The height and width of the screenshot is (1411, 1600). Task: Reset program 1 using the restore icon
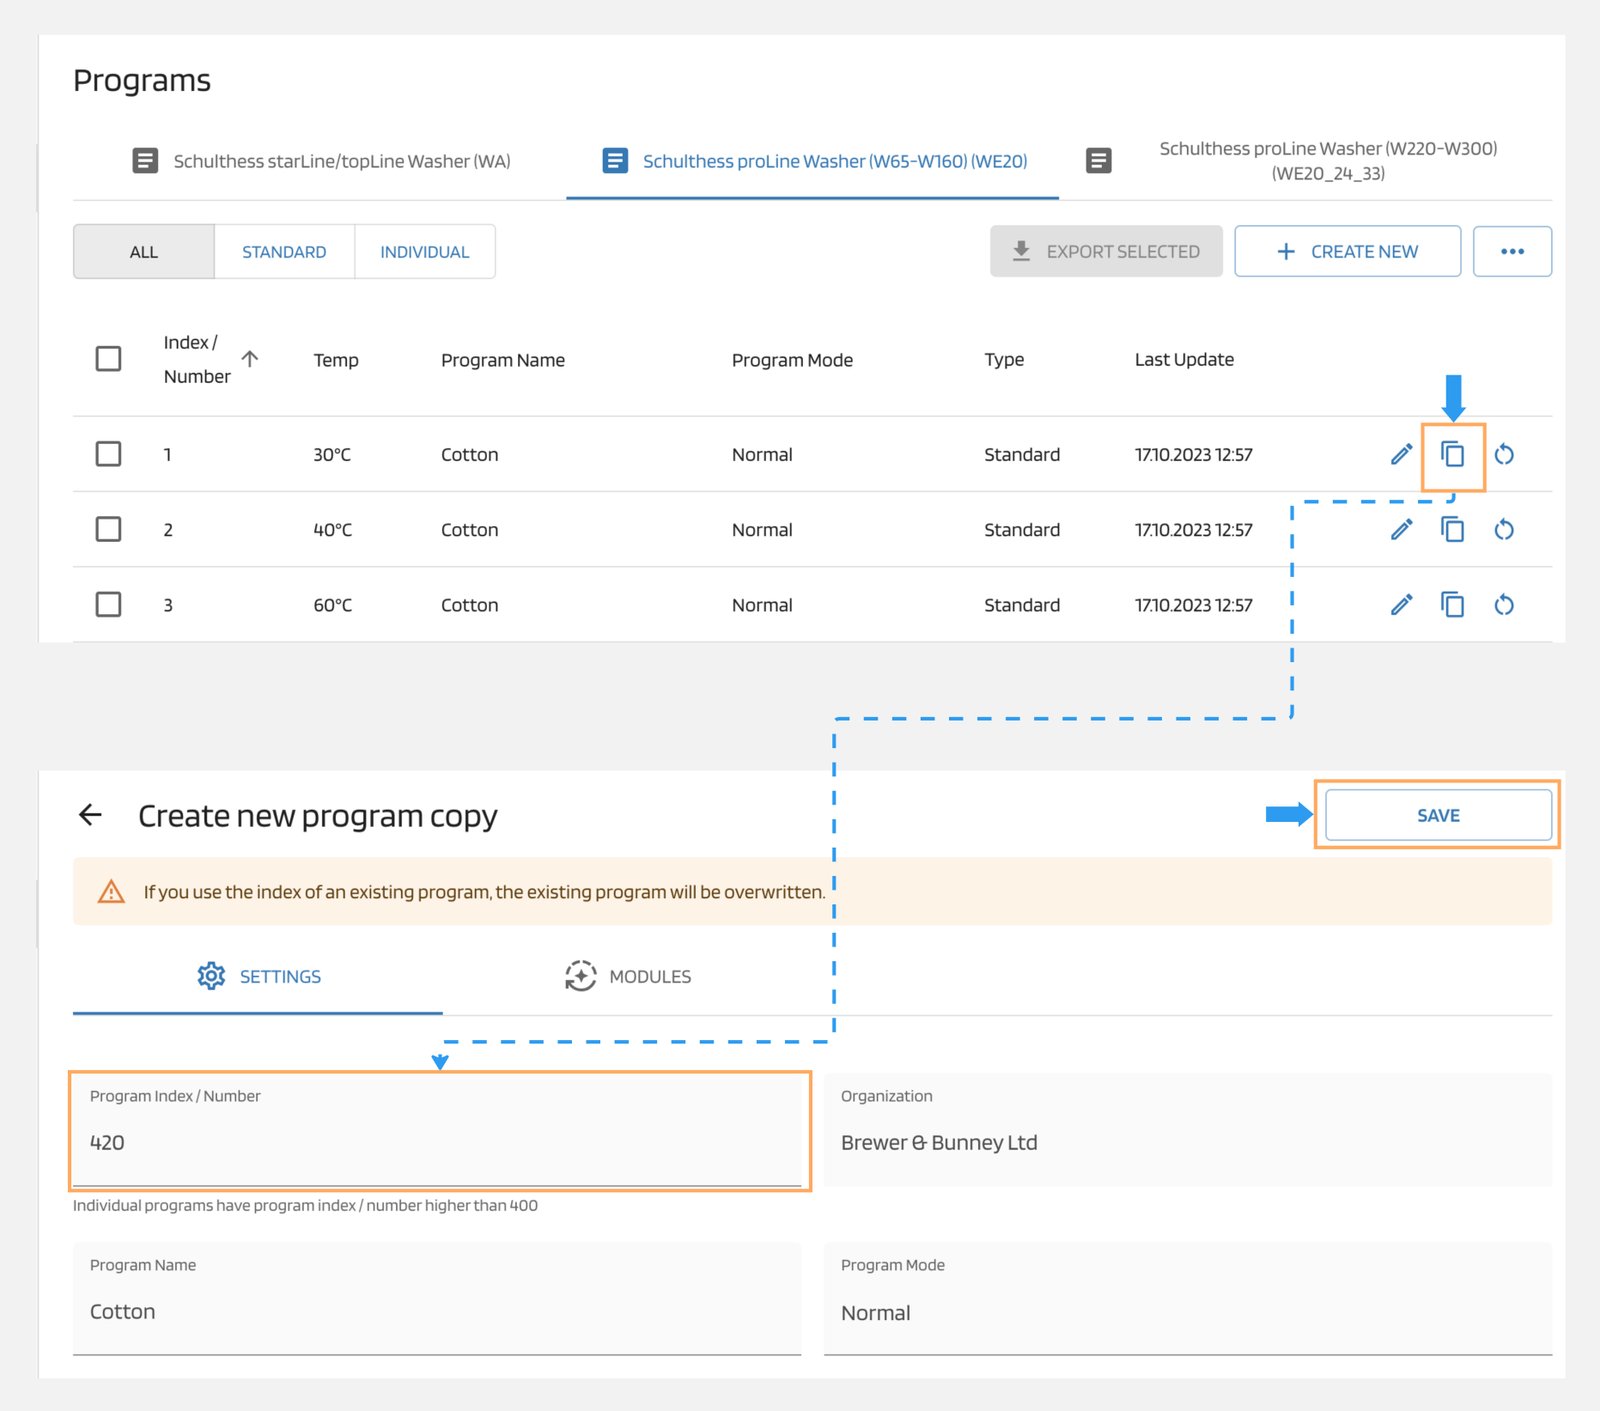pyautogui.click(x=1503, y=455)
